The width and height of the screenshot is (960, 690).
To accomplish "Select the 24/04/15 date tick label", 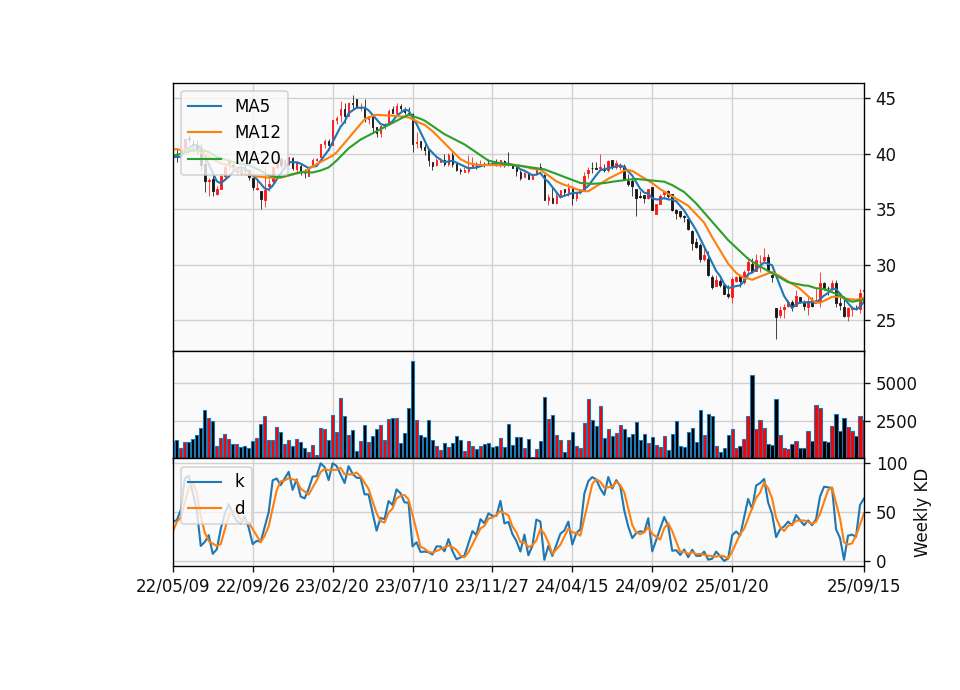I will pos(572,586).
